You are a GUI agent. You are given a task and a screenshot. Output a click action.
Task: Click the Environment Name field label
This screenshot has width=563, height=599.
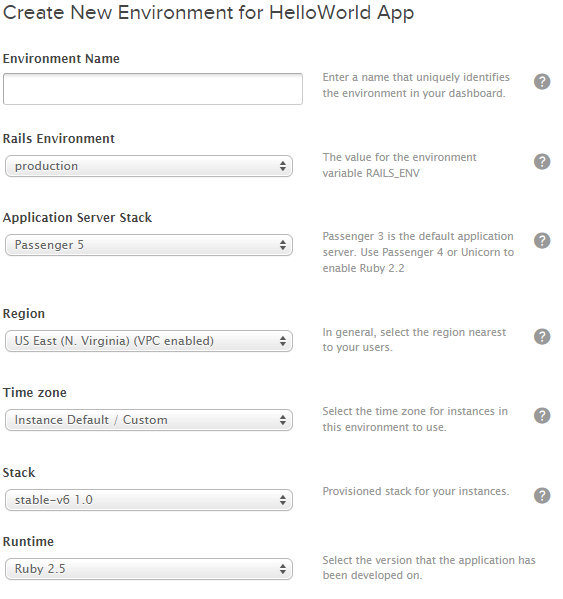click(61, 58)
